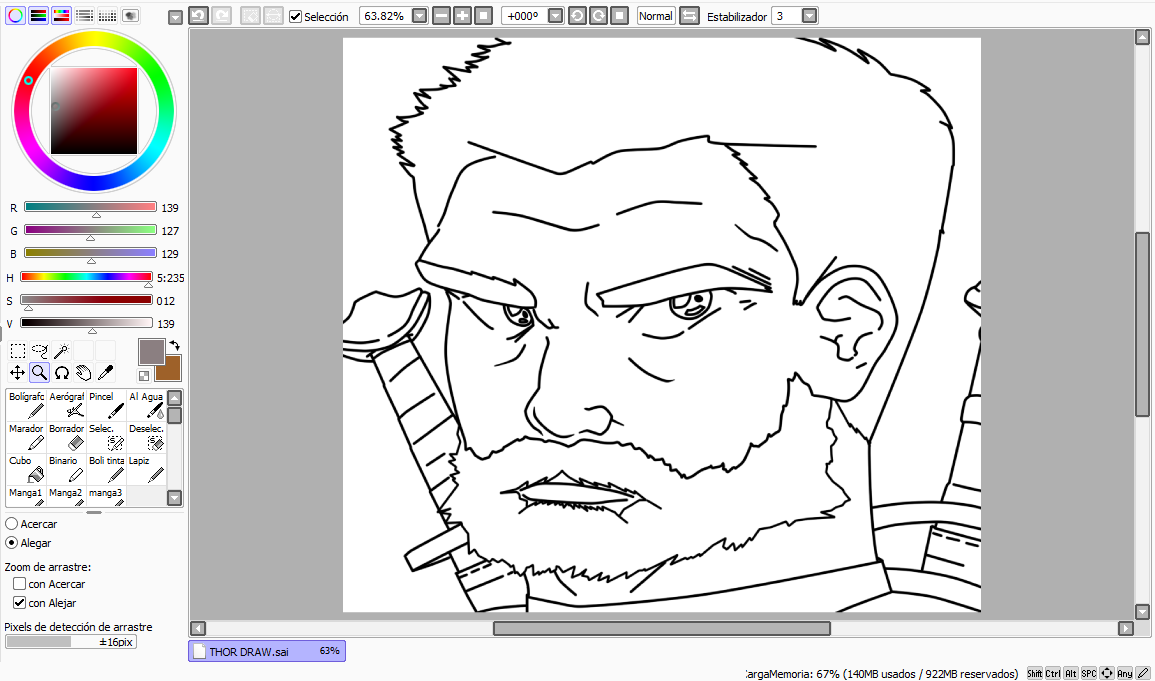
Task: Zoom in with the plus button
Action: coord(462,15)
